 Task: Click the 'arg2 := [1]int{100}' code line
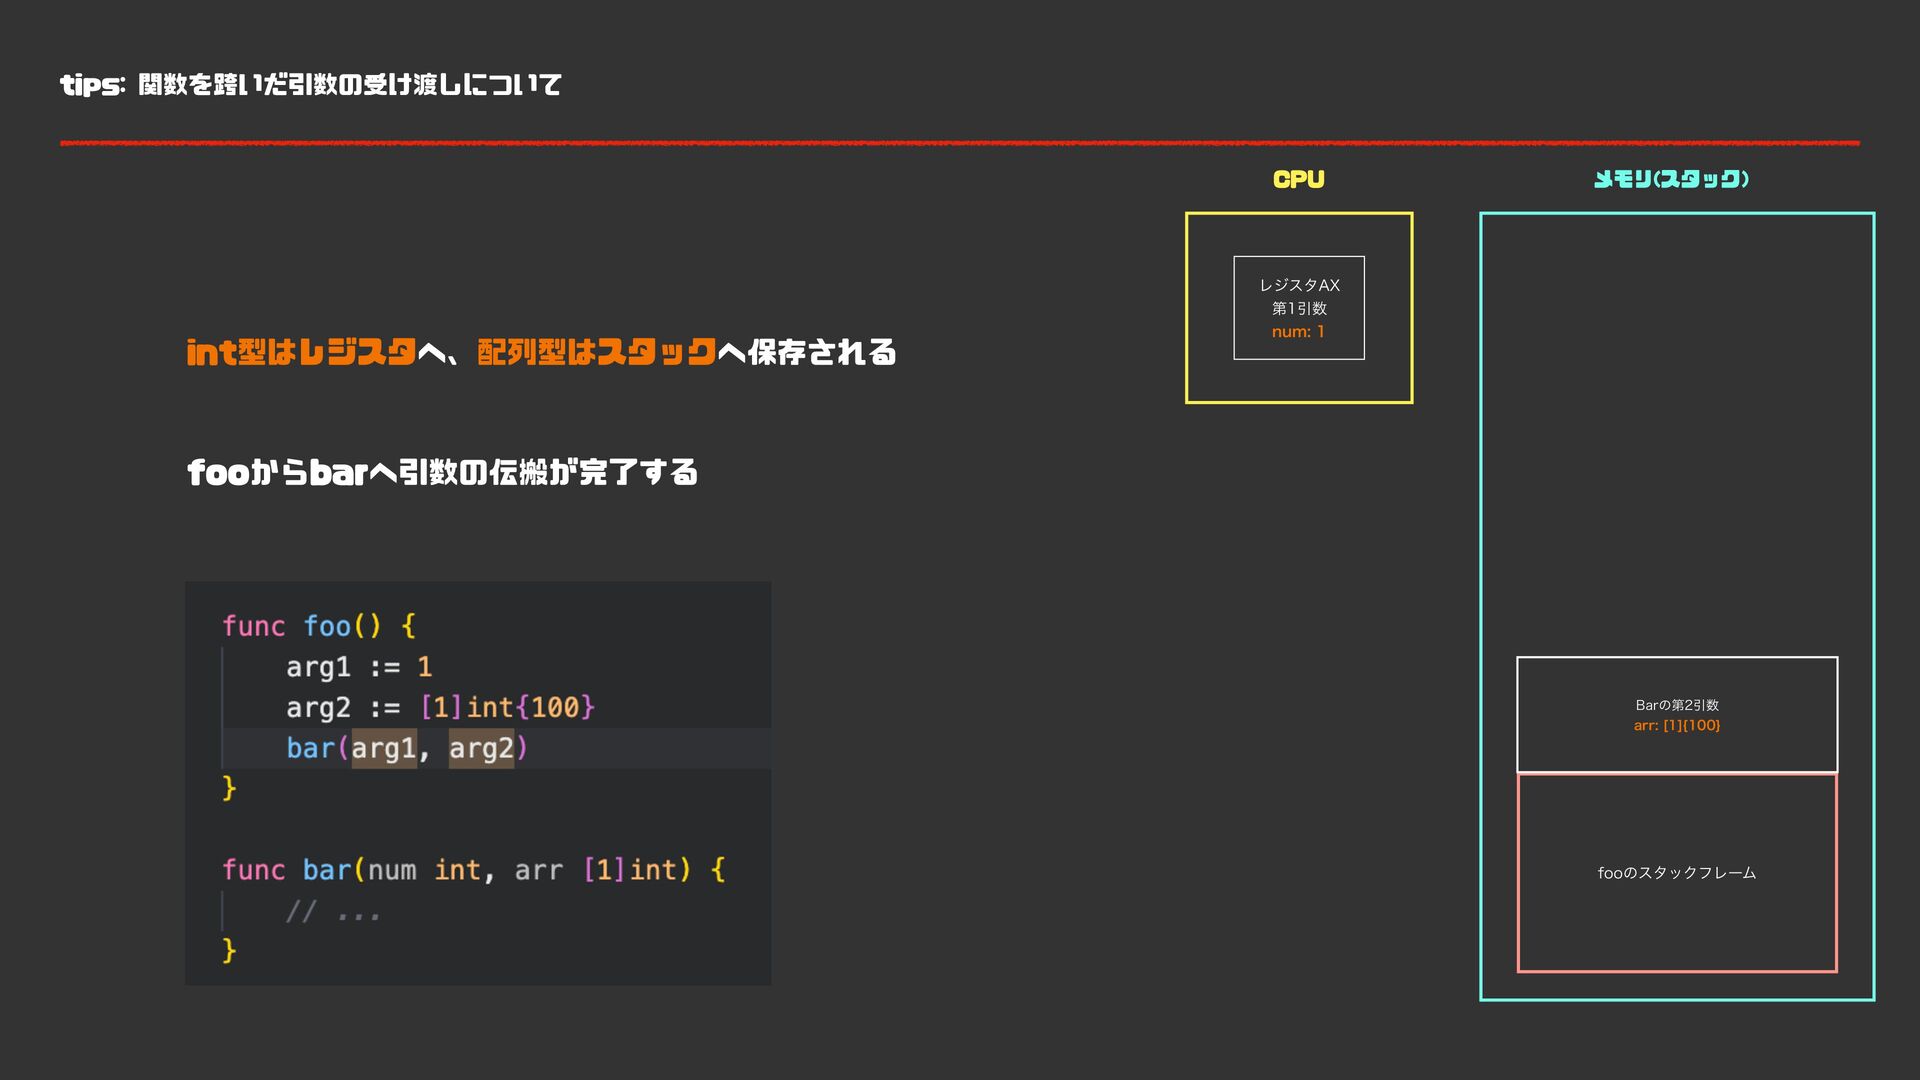point(440,708)
